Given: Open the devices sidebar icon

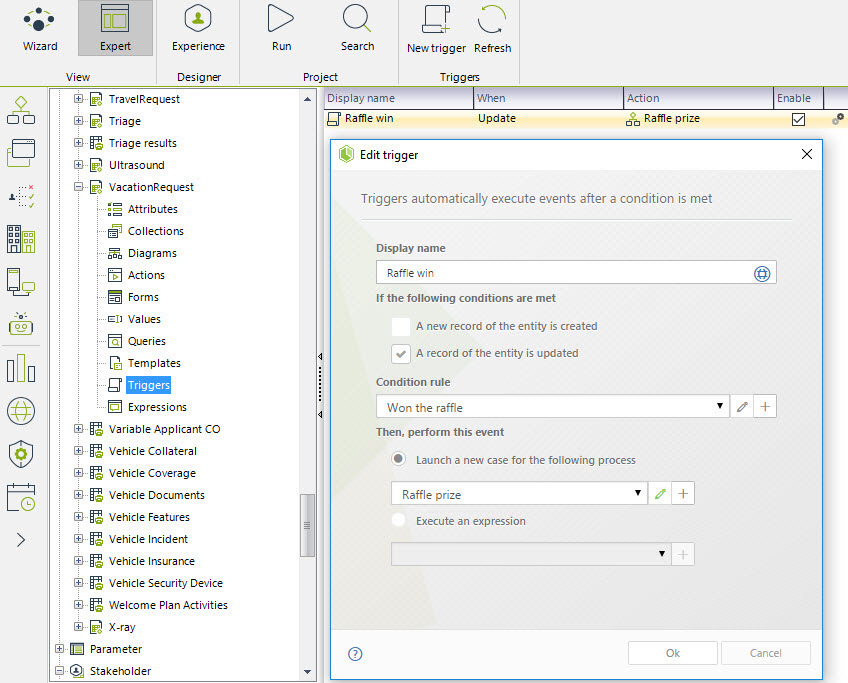Looking at the screenshot, I should 21,282.
